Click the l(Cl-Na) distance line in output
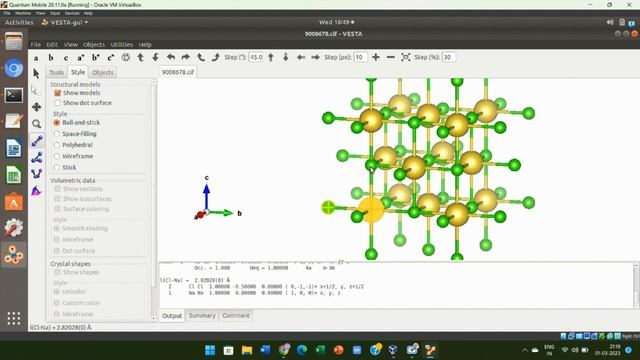640x360 pixels. (x=194, y=280)
